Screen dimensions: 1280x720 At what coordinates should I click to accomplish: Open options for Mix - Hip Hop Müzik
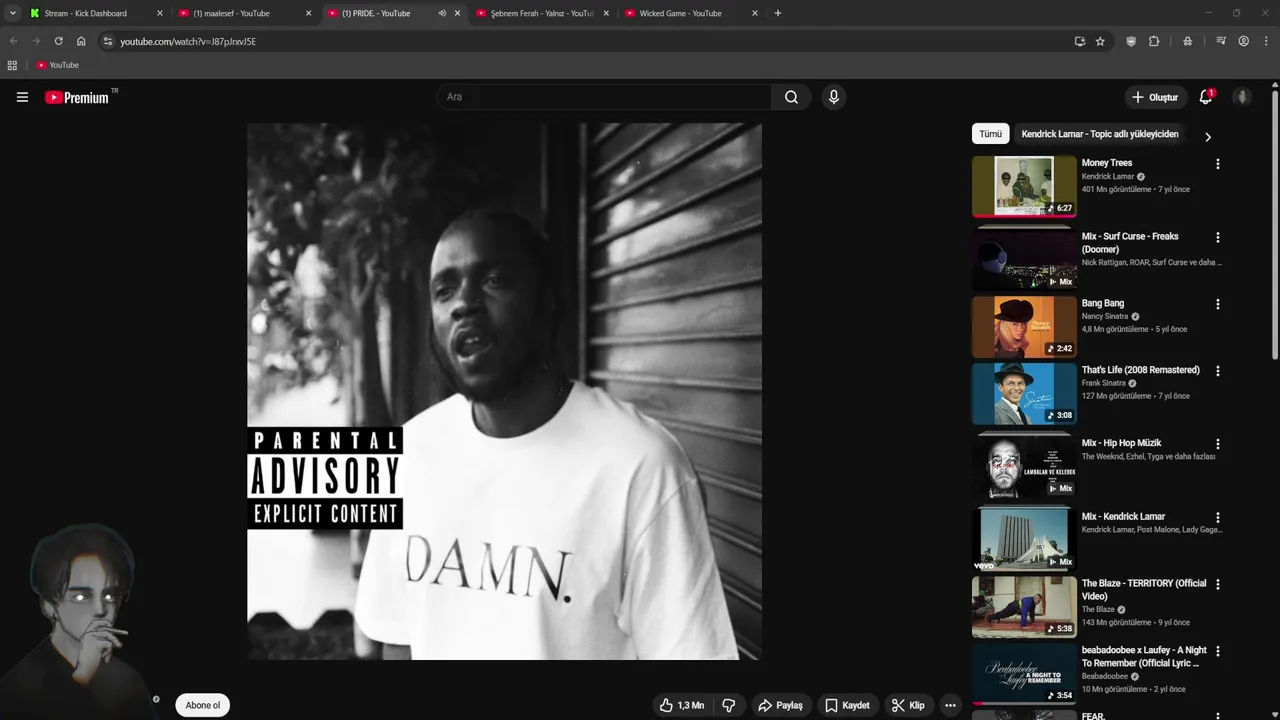click(1217, 444)
